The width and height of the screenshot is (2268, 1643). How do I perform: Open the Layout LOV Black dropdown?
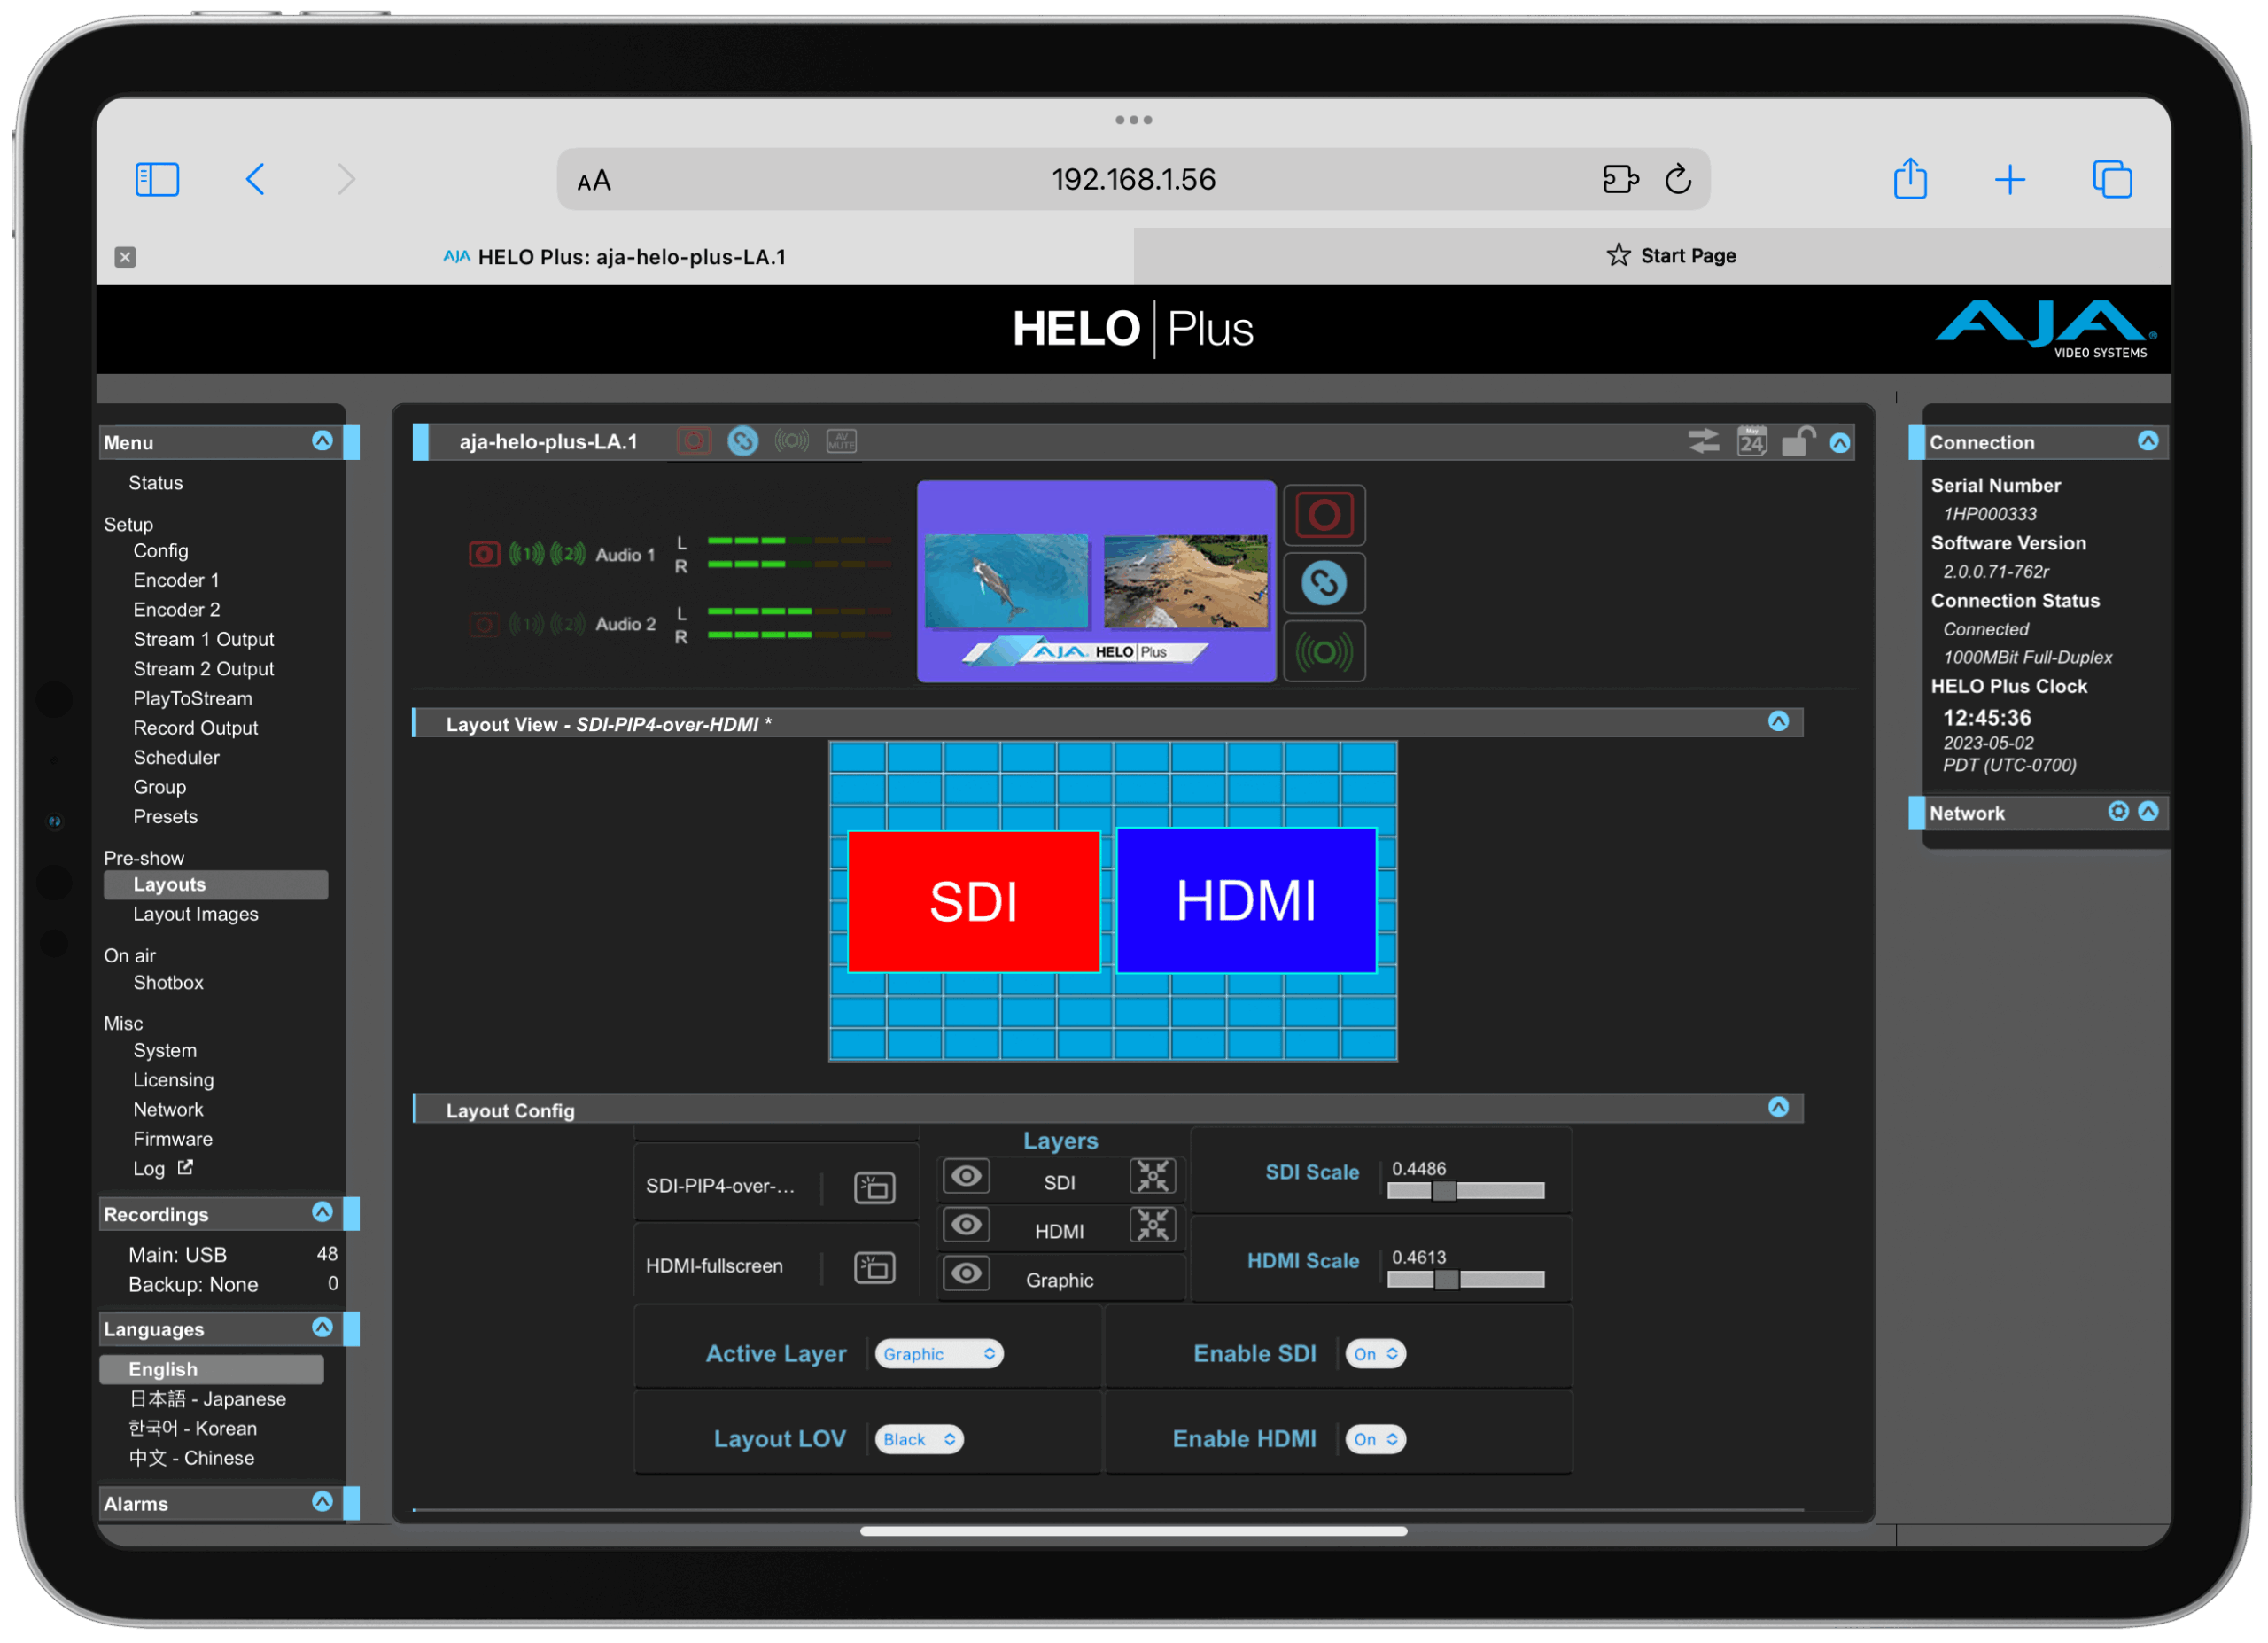[x=918, y=1439]
